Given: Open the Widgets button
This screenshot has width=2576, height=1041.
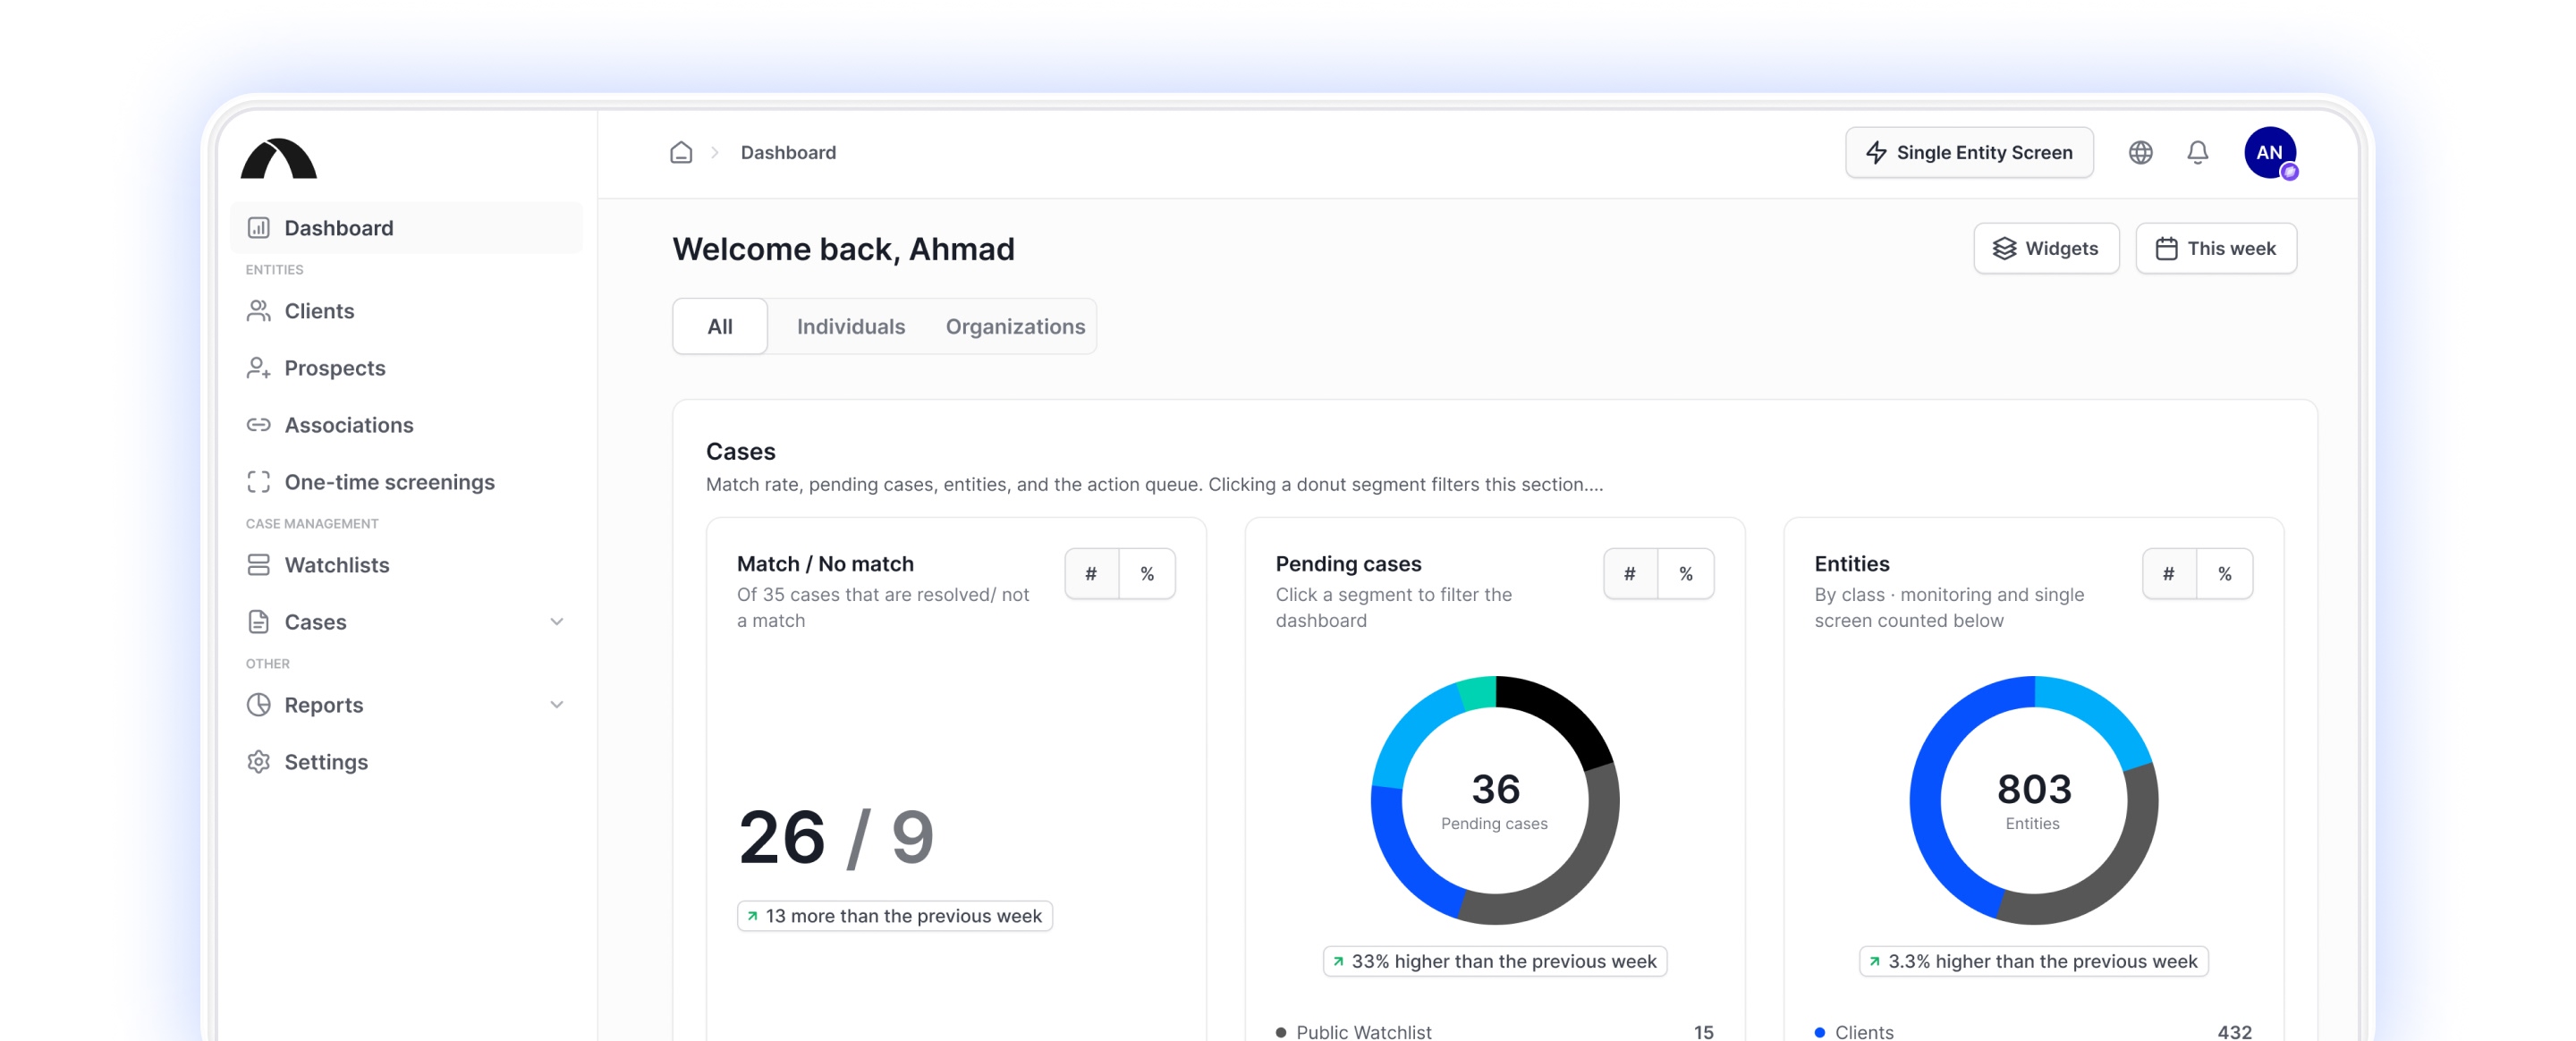Looking at the screenshot, I should click(2046, 248).
